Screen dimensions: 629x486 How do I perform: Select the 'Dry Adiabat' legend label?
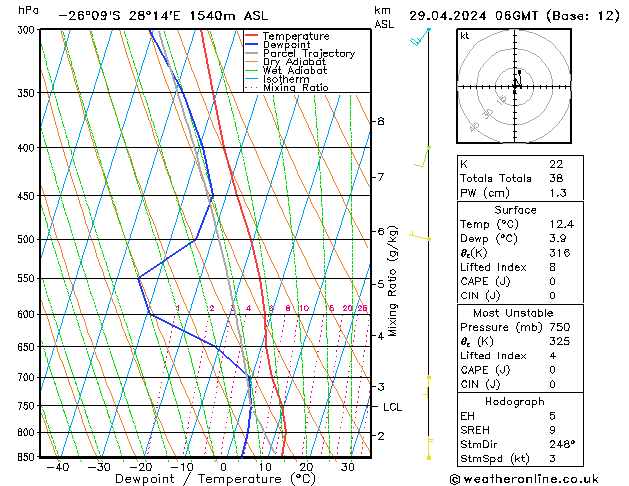pyautogui.click(x=294, y=62)
